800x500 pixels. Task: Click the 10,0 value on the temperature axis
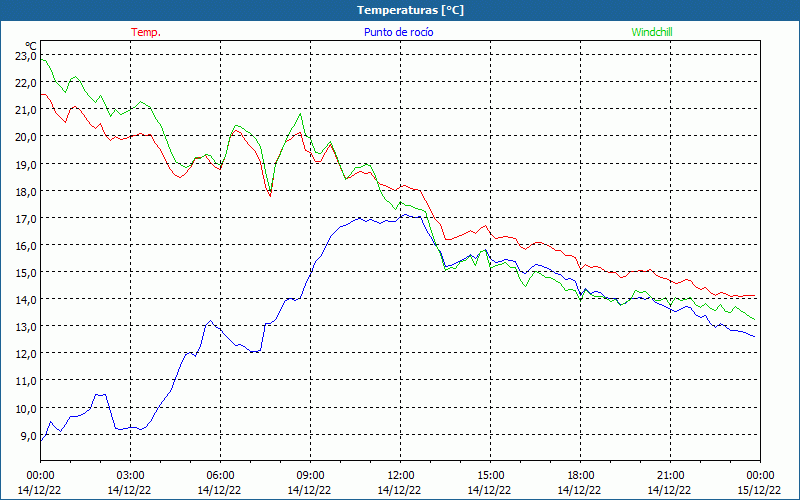pos(26,409)
